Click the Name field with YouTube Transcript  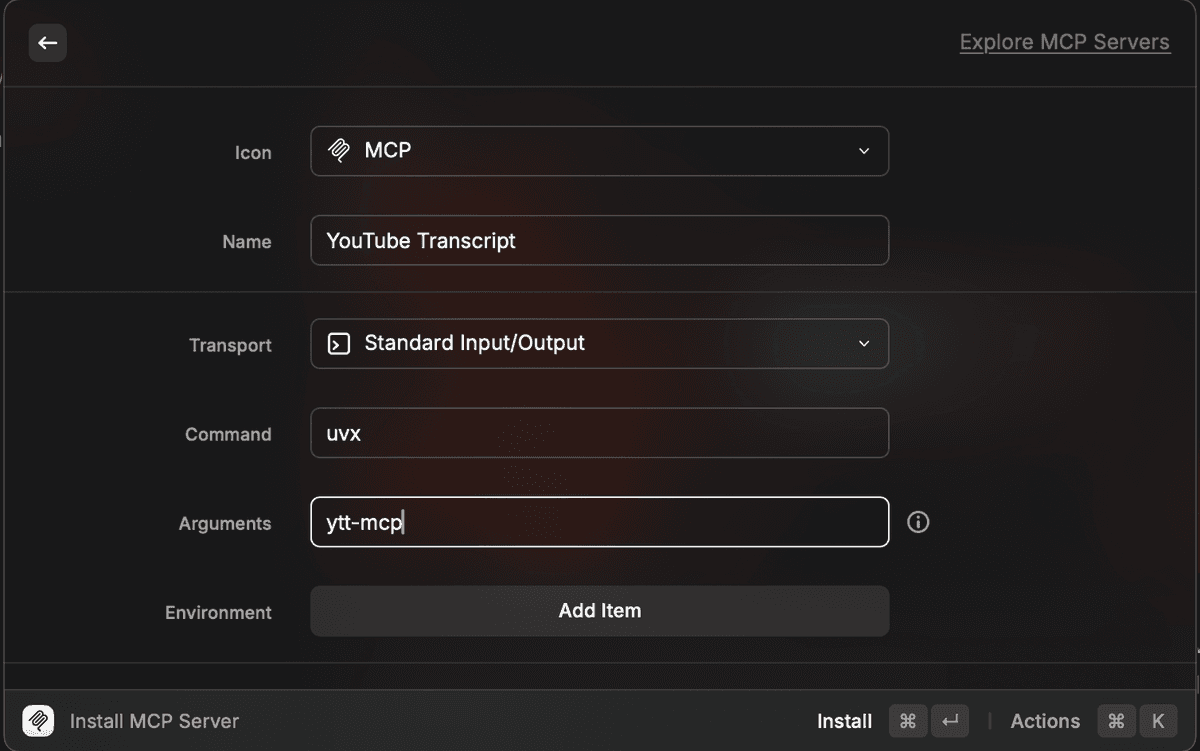pyautogui.click(x=599, y=240)
